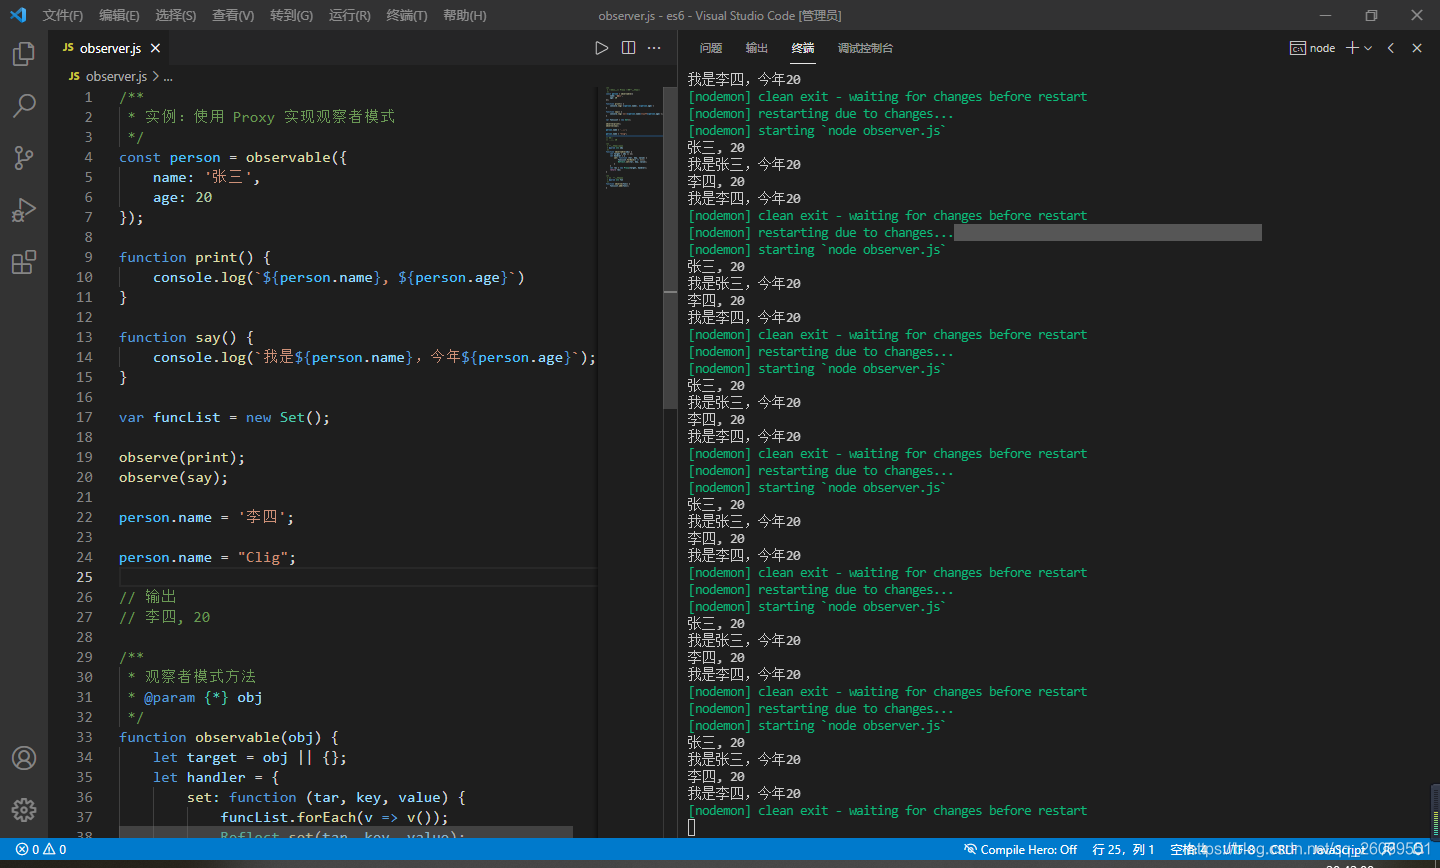Viewport: 1440px width, 868px height.
Task: Open errors and warnings count in status bar
Action: click(x=41, y=849)
